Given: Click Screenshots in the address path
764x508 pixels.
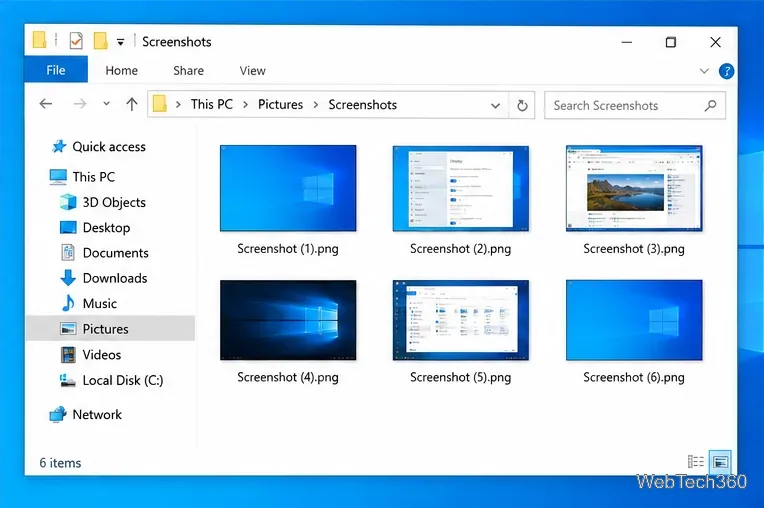Looking at the screenshot, I should coord(363,104).
